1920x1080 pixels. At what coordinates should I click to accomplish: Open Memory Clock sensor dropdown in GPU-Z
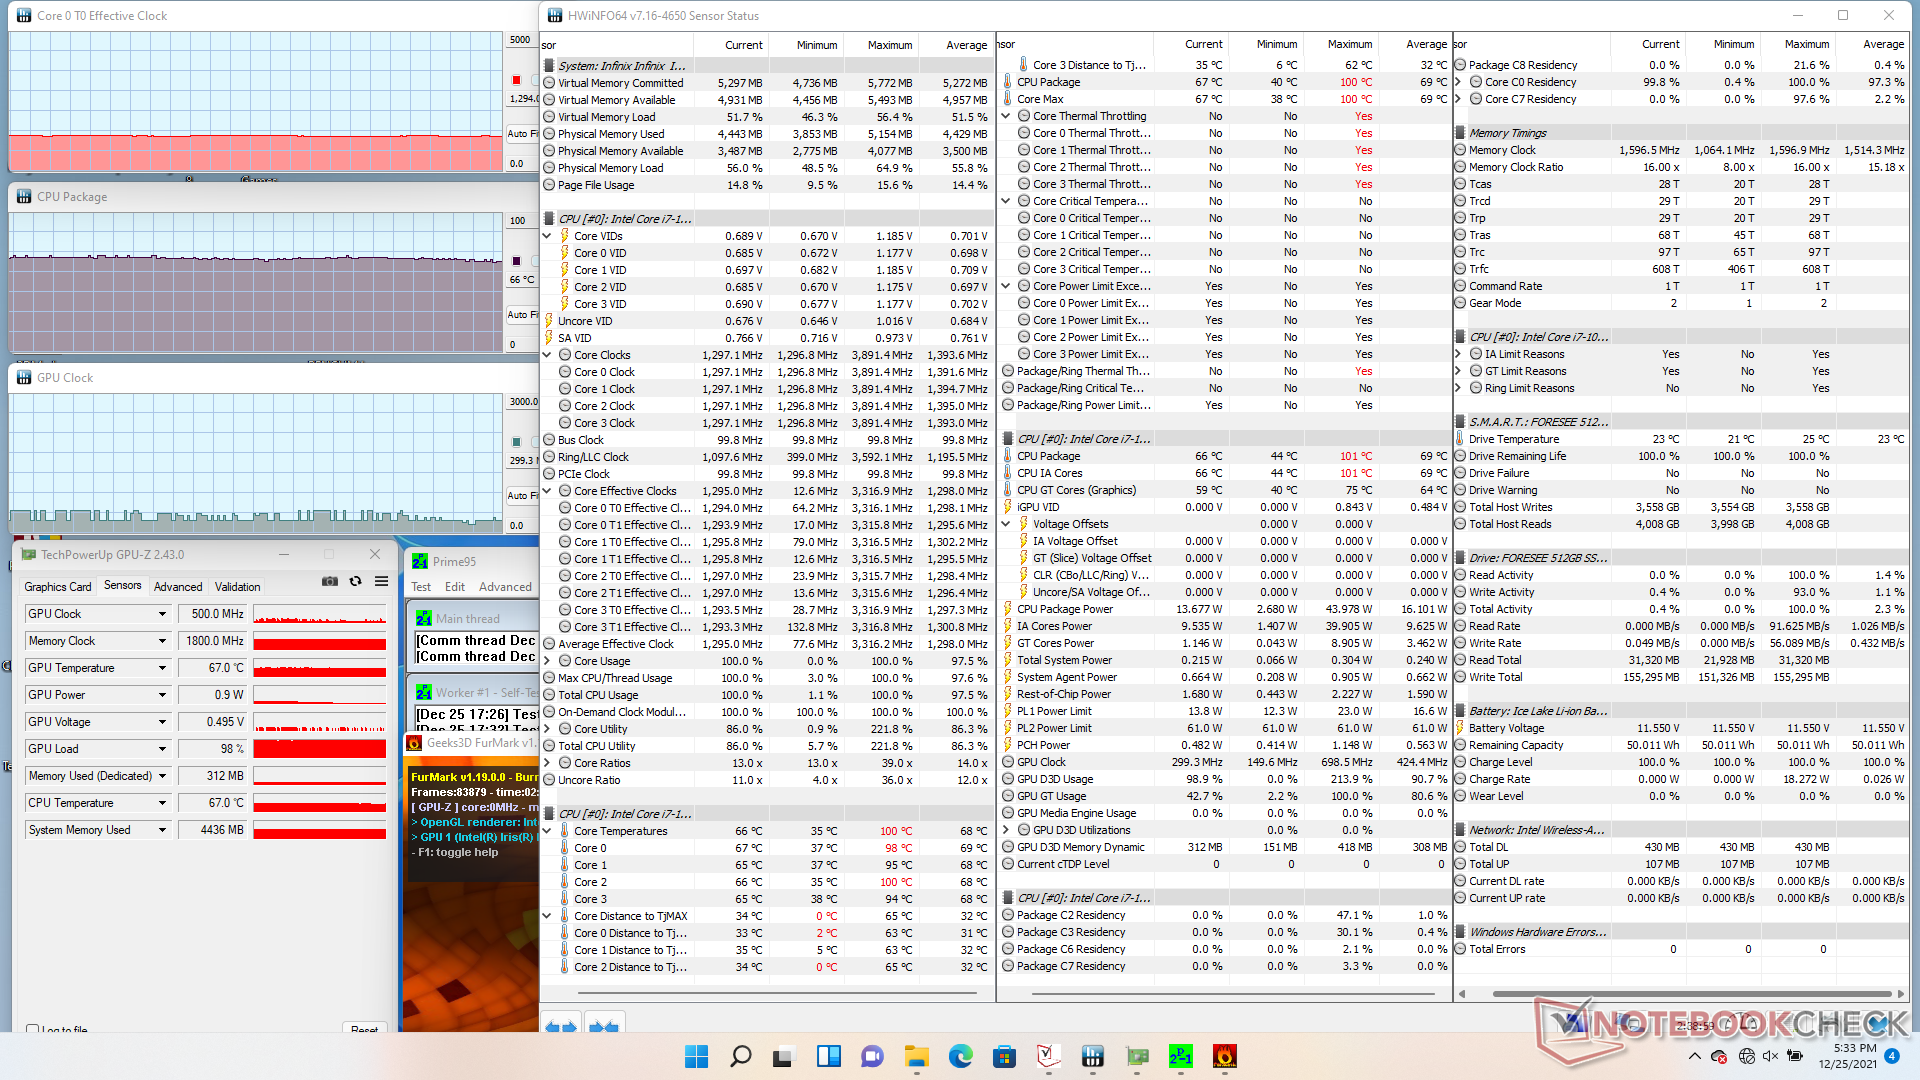tap(162, 641)
